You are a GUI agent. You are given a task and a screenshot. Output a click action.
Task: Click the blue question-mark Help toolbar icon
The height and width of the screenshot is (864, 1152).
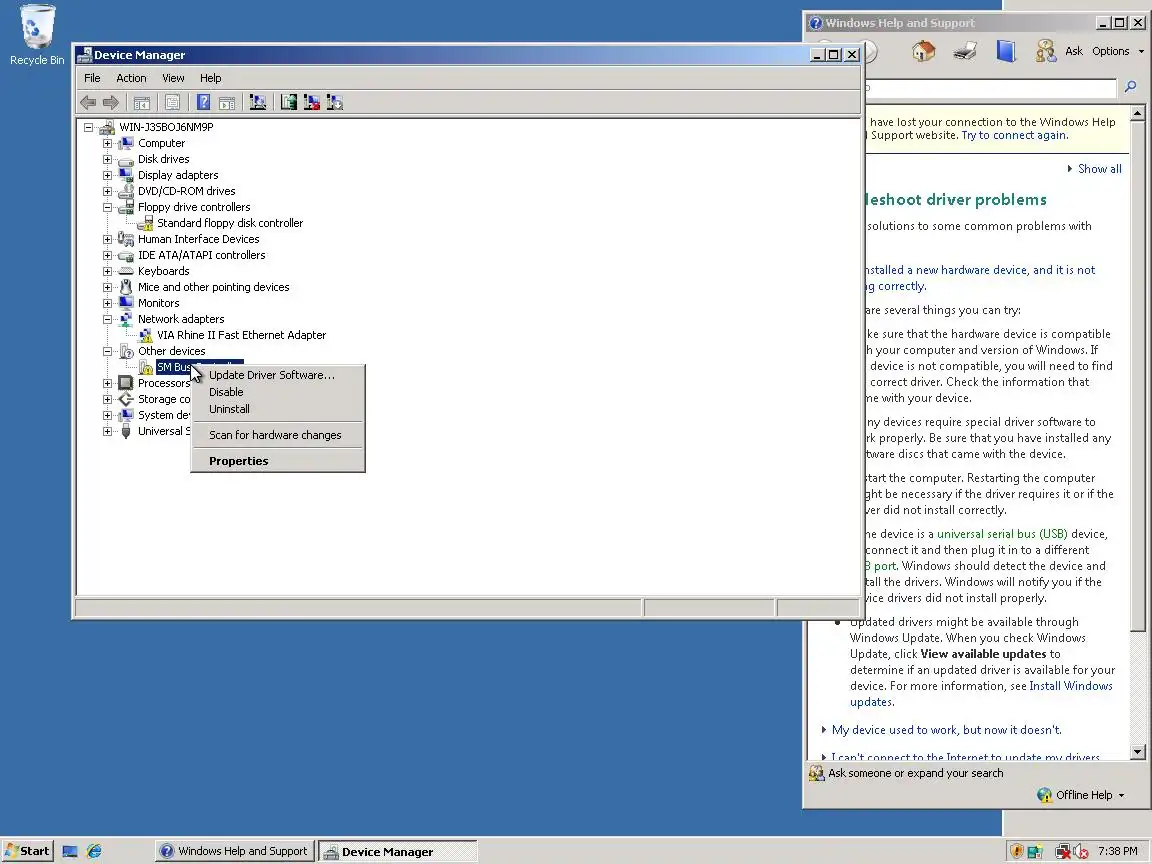pos(204,103)
